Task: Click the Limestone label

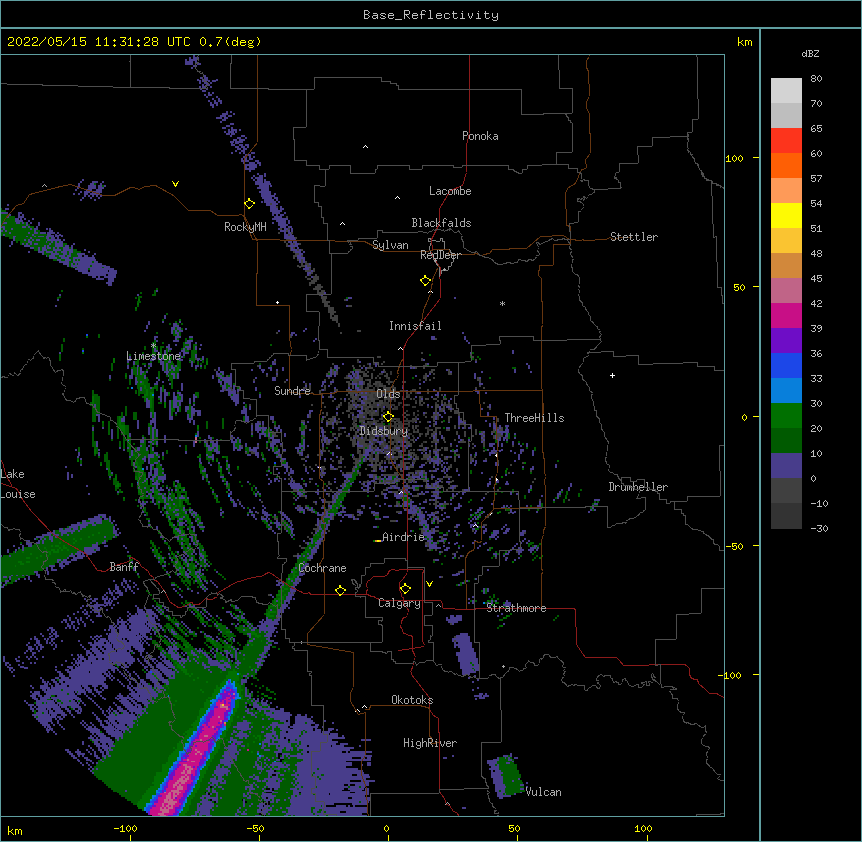Action: pos(153,356)
